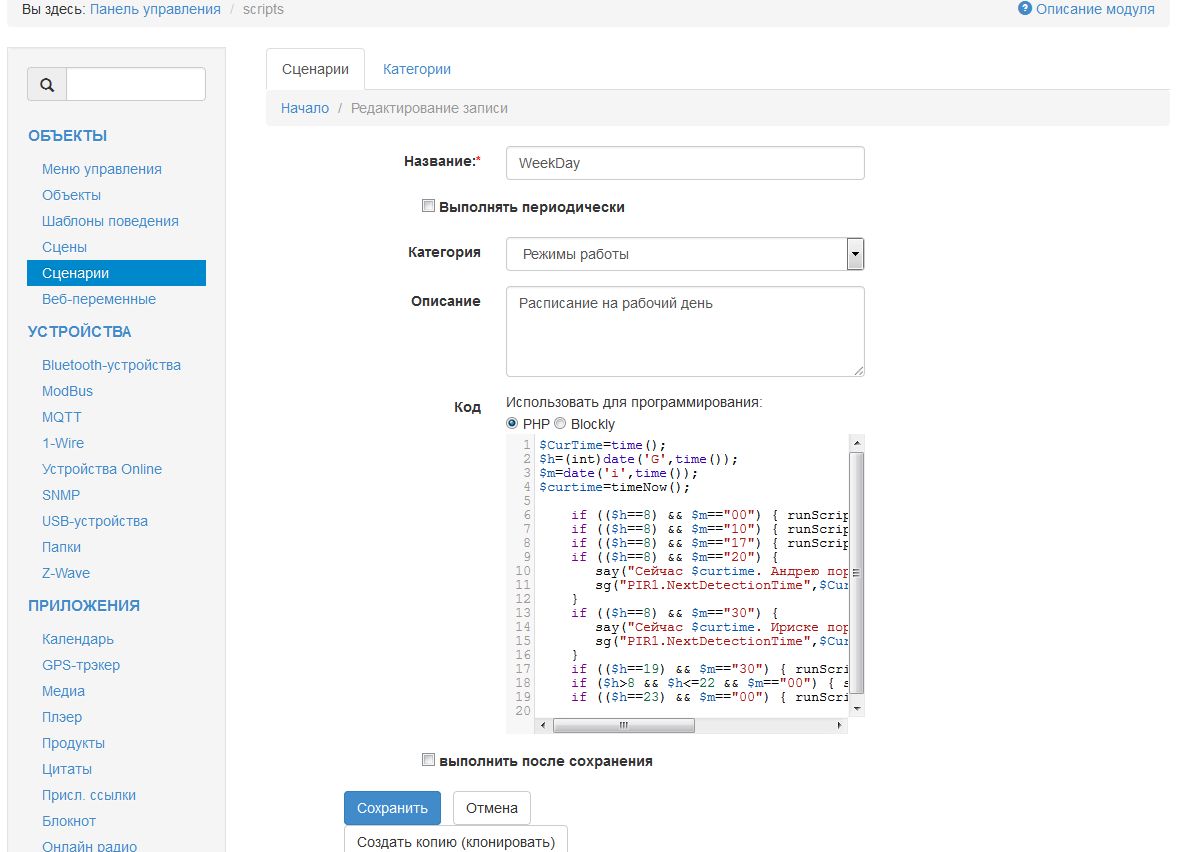Switch to the Категории tab

[x=416, y=69]
